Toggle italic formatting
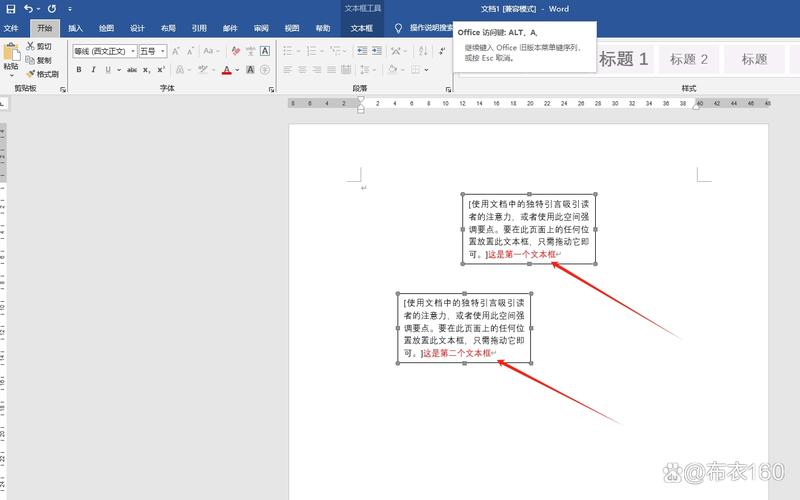This screenshot has width=800, height=500. point(93,69)
